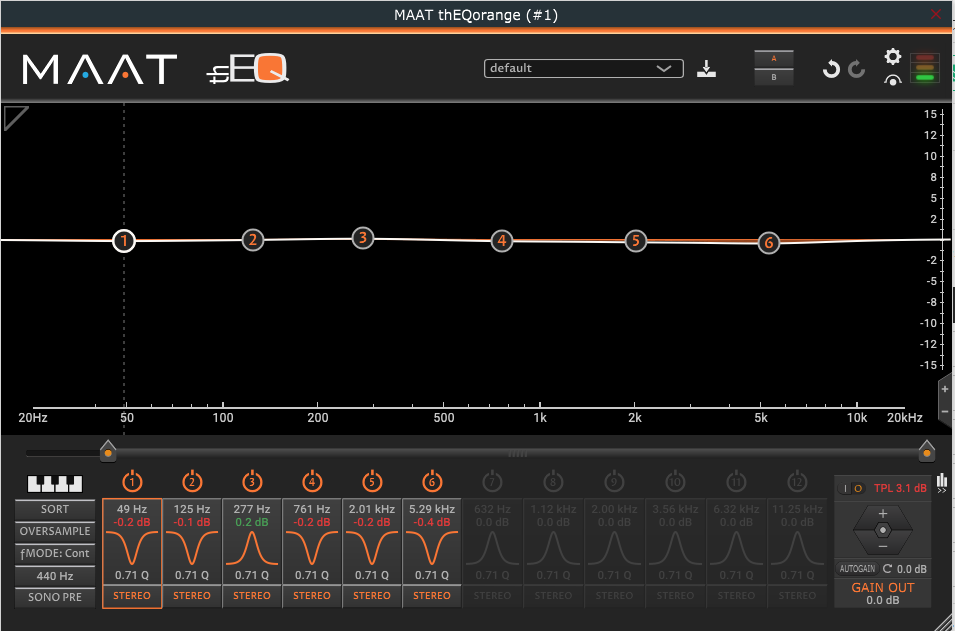This screenshot has height=631, width=955.
Task: Switch off band 5 power button
Action: click(372, 482)
